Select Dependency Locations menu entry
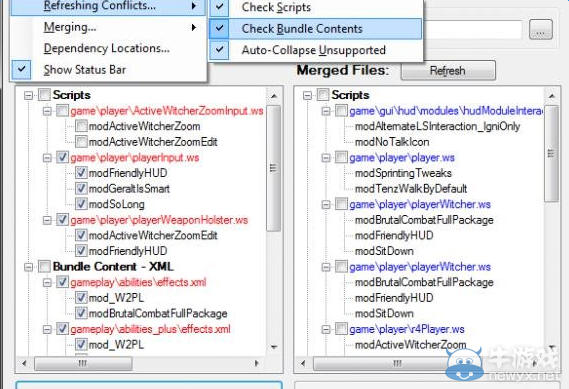 [107, 48]
